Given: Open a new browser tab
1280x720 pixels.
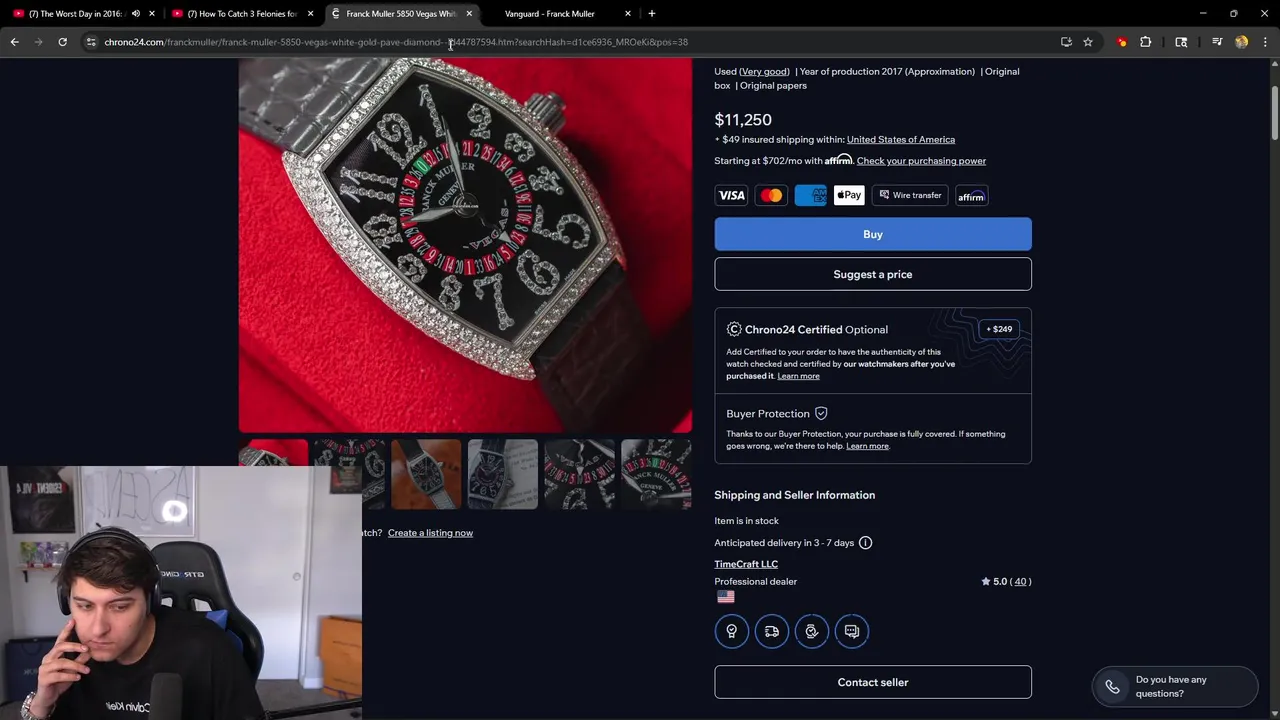Looking at the screenshot, I should [x=652, y=14].
